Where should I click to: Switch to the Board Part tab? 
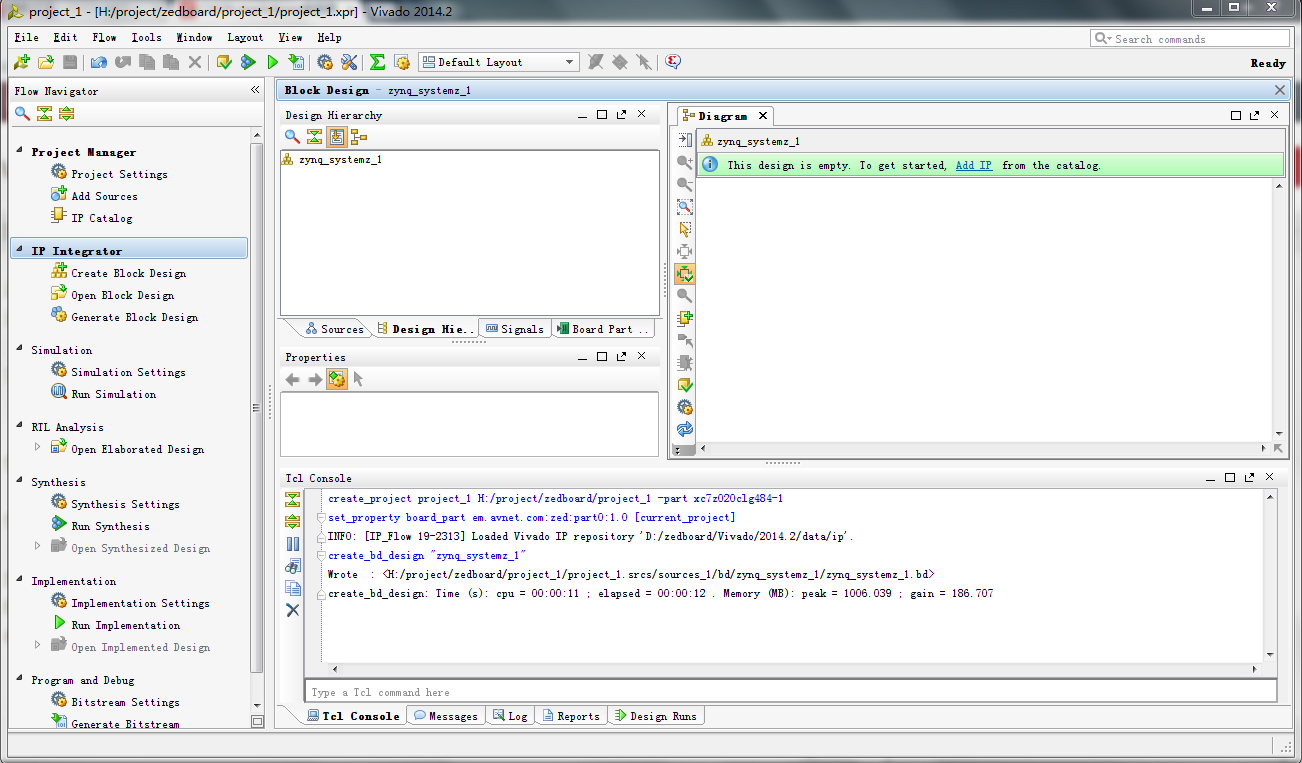pyautogui.click(x=603, y=329)
